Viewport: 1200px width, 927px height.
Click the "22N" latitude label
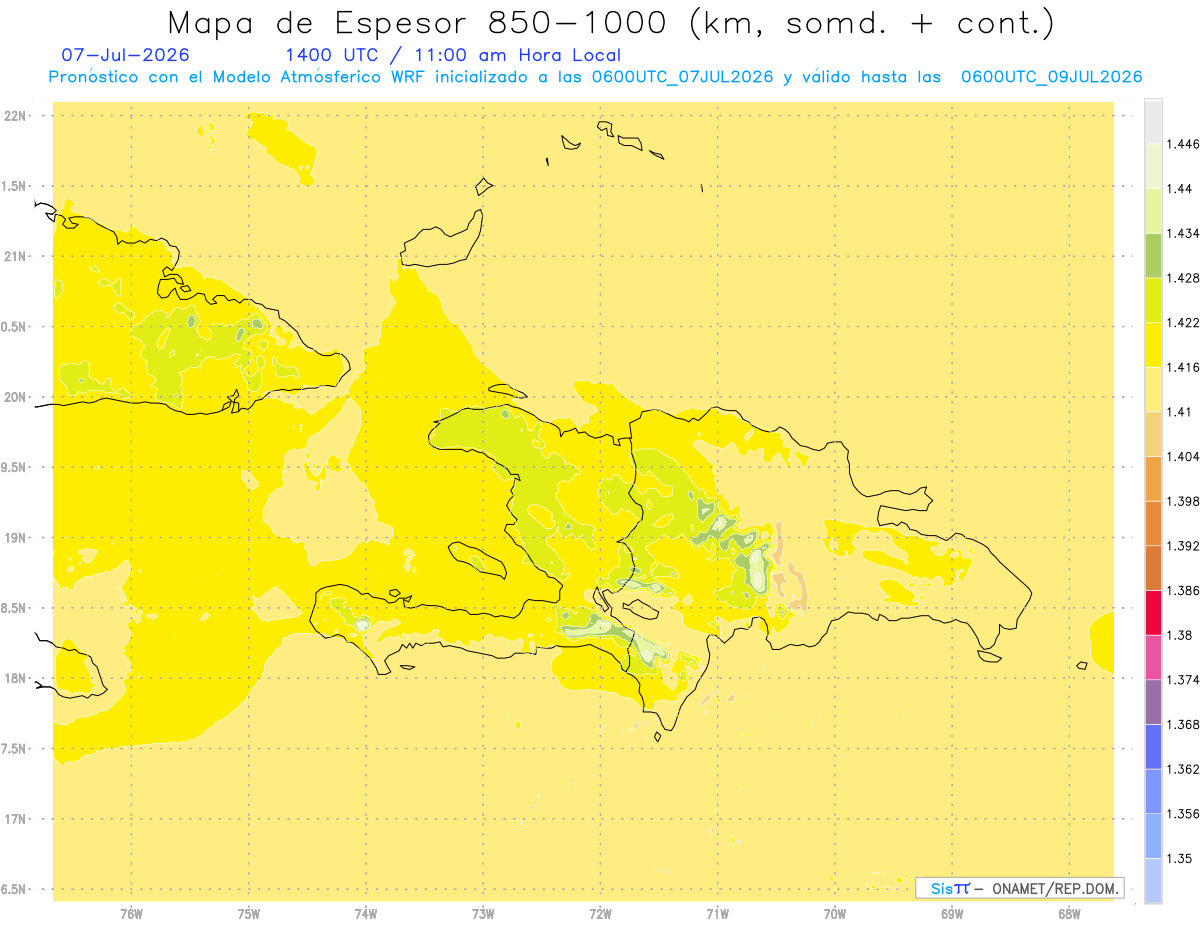[x=17, y=116]
